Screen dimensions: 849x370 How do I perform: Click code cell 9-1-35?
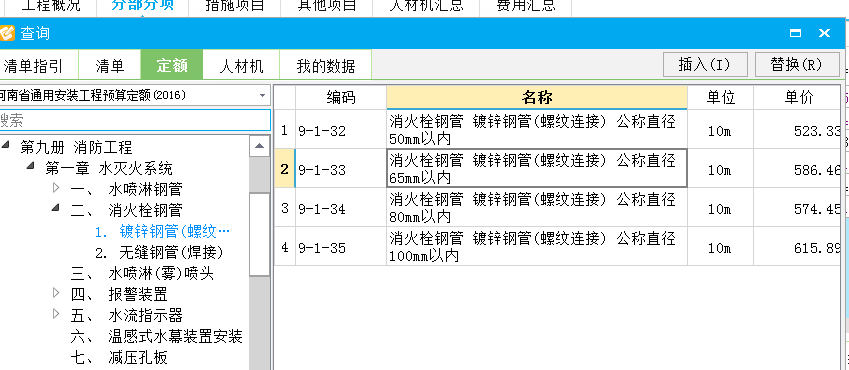(341, 247)
